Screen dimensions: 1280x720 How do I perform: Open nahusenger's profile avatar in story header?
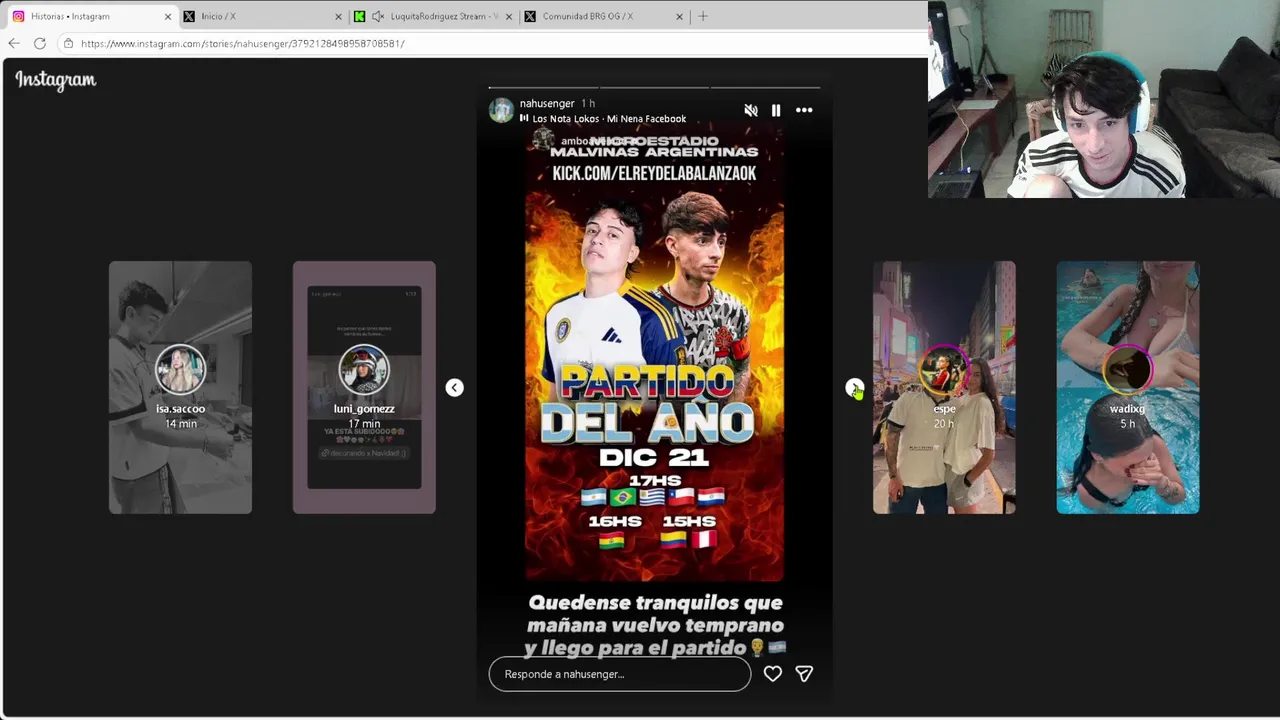[501, 110]
